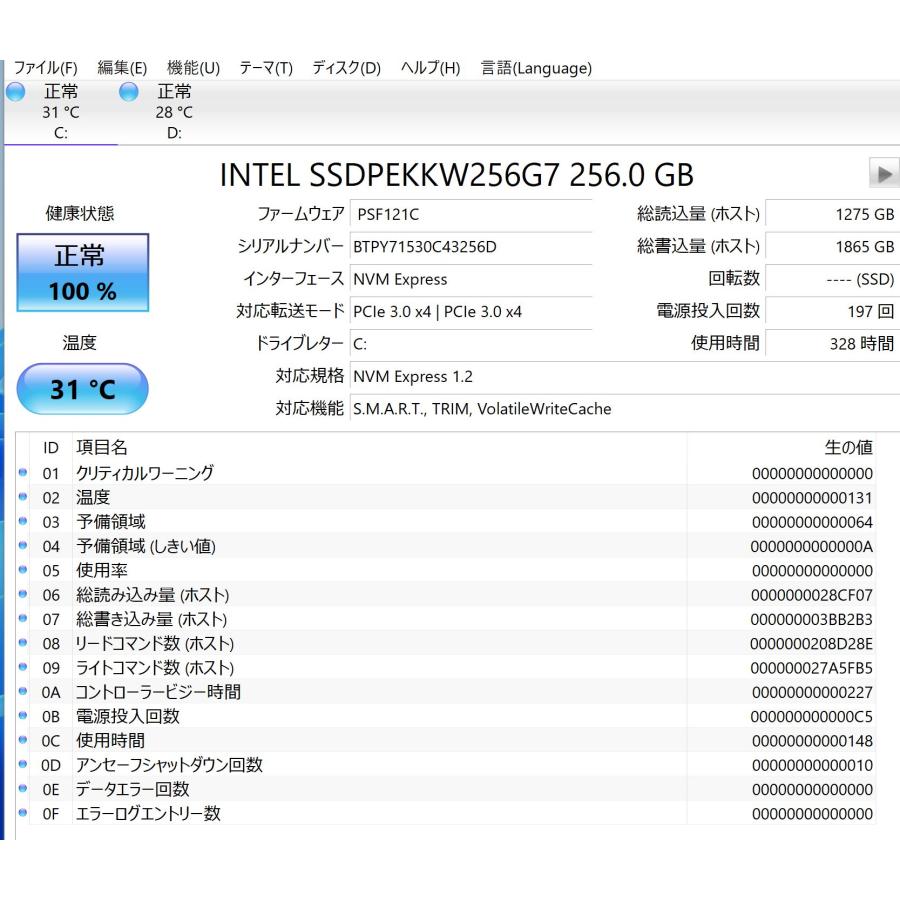Image resolution: width=900 pixels, height=900 pixels.
Task: Click status dot of 予備領域 (しきい値) row
Action: (x=23, y=545)
